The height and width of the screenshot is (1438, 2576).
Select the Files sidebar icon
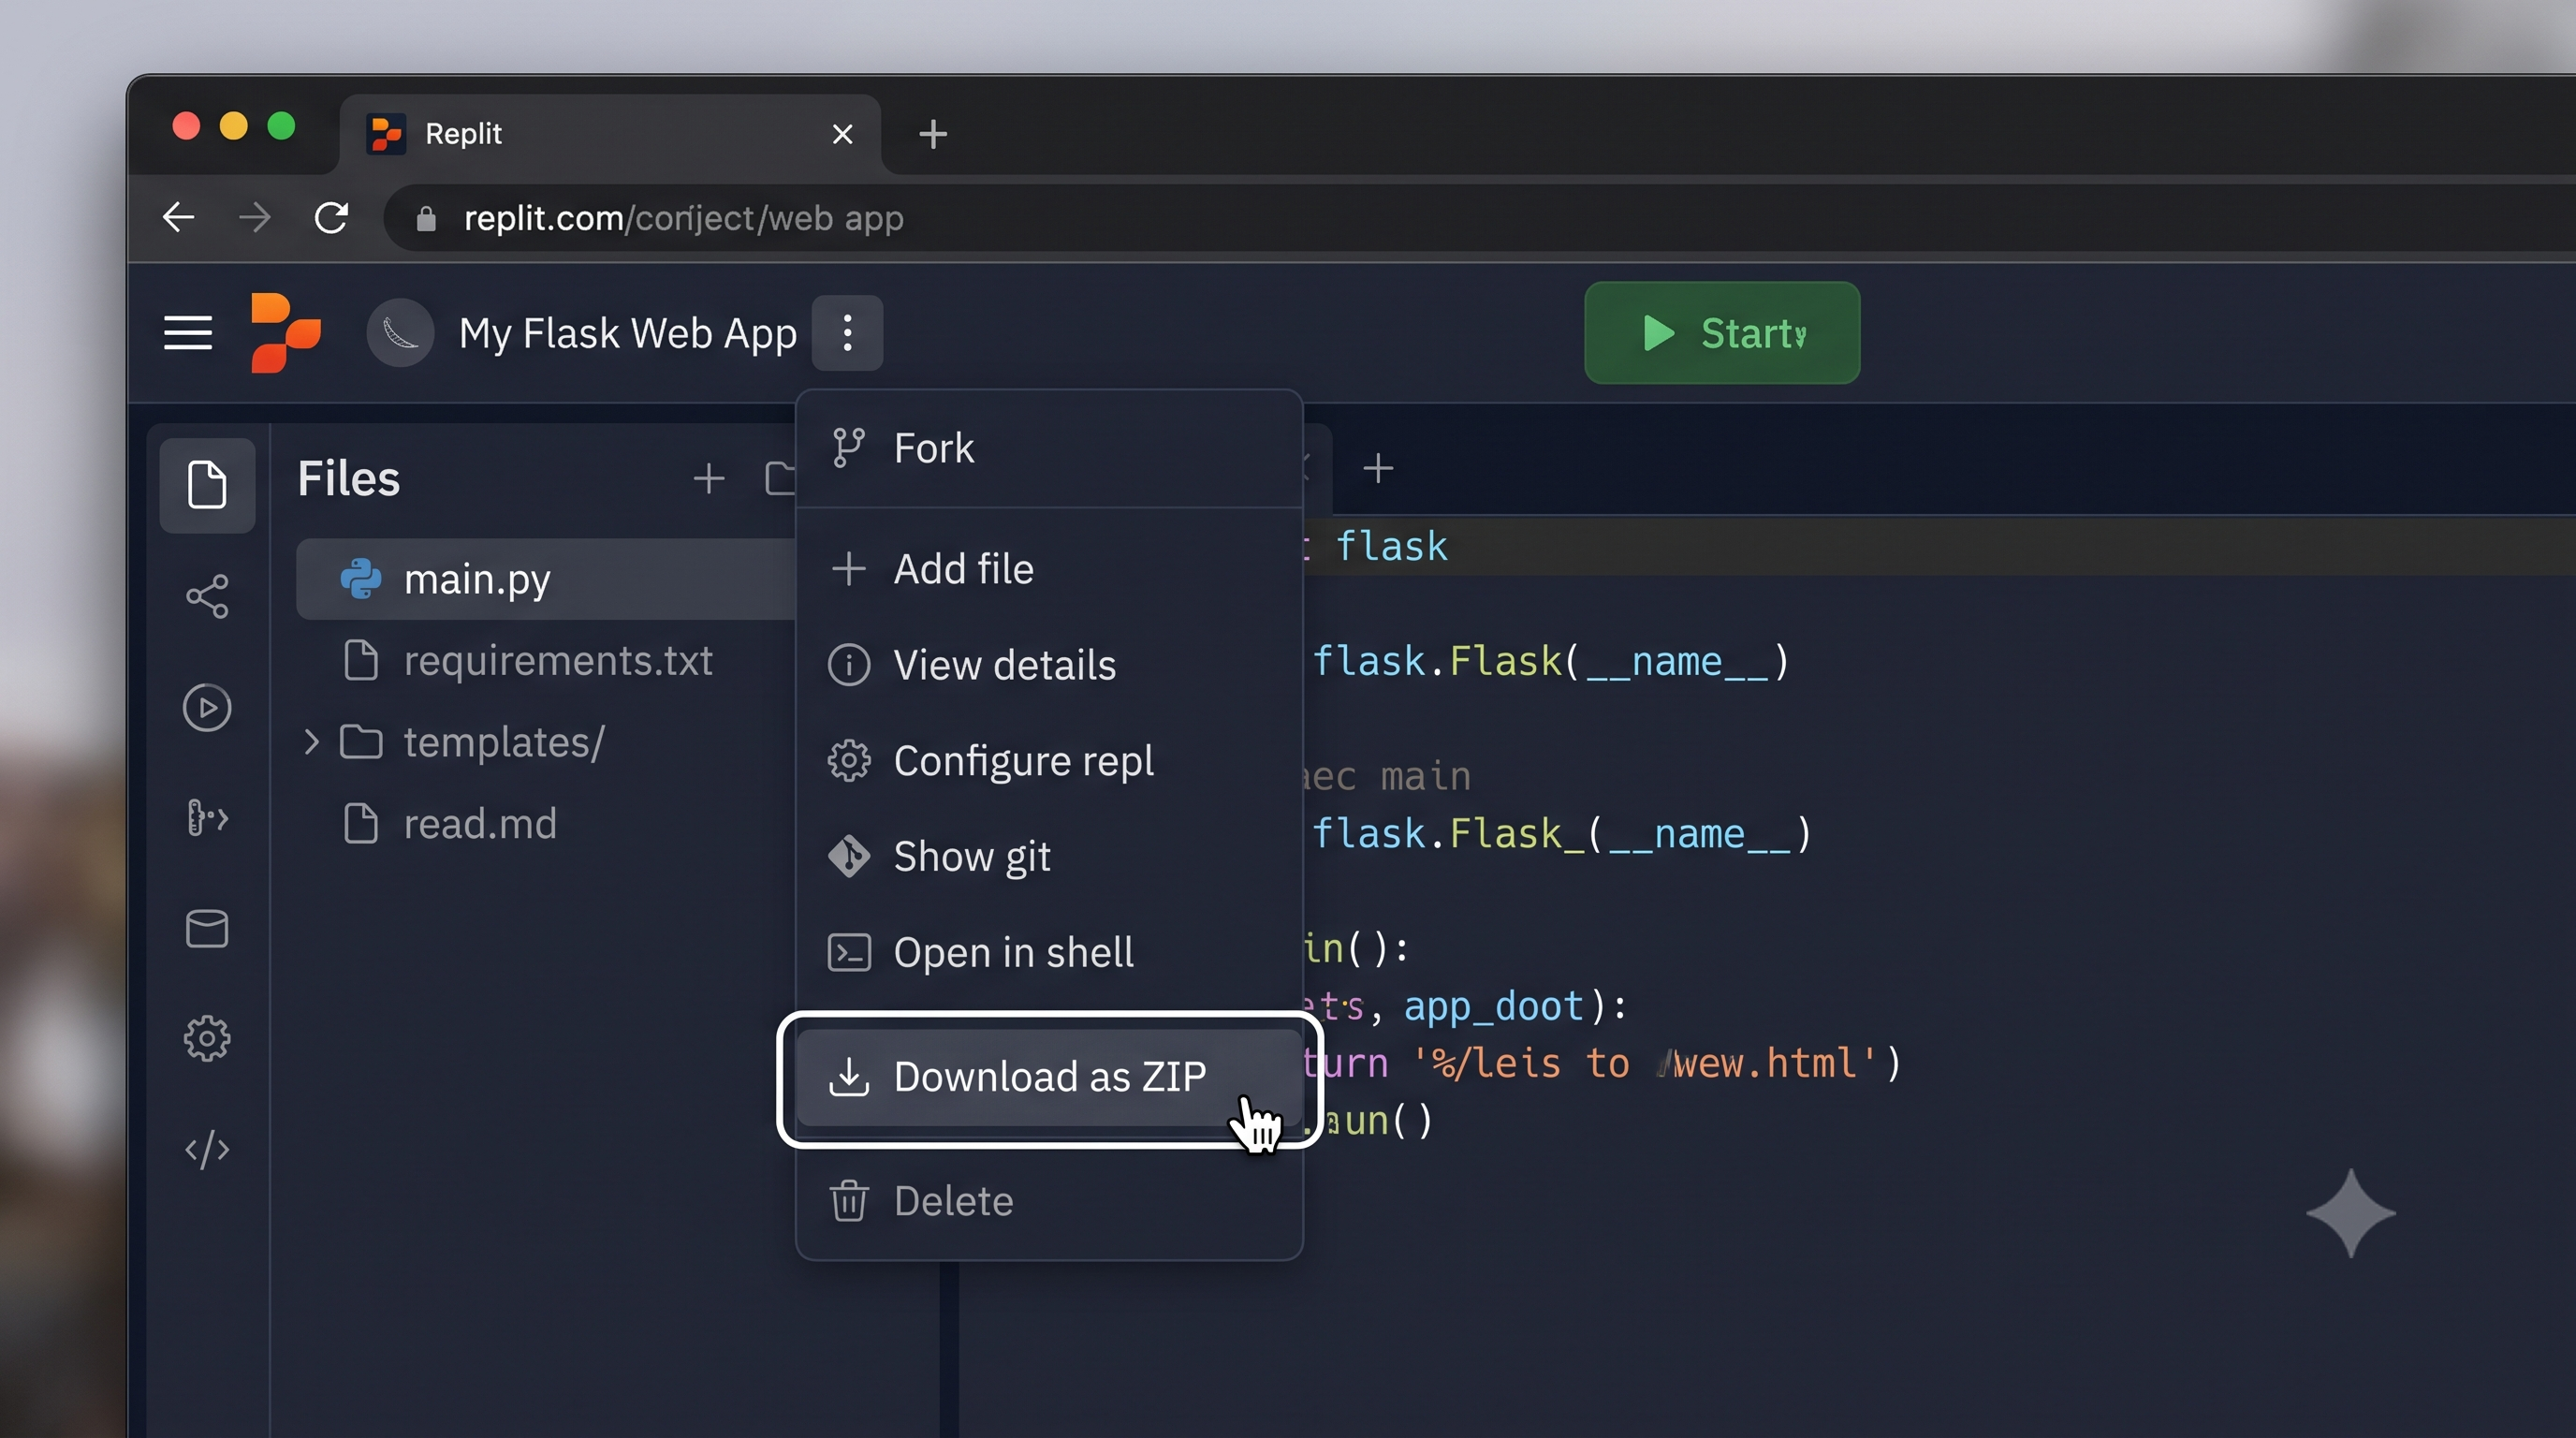[x=207, y=485]
